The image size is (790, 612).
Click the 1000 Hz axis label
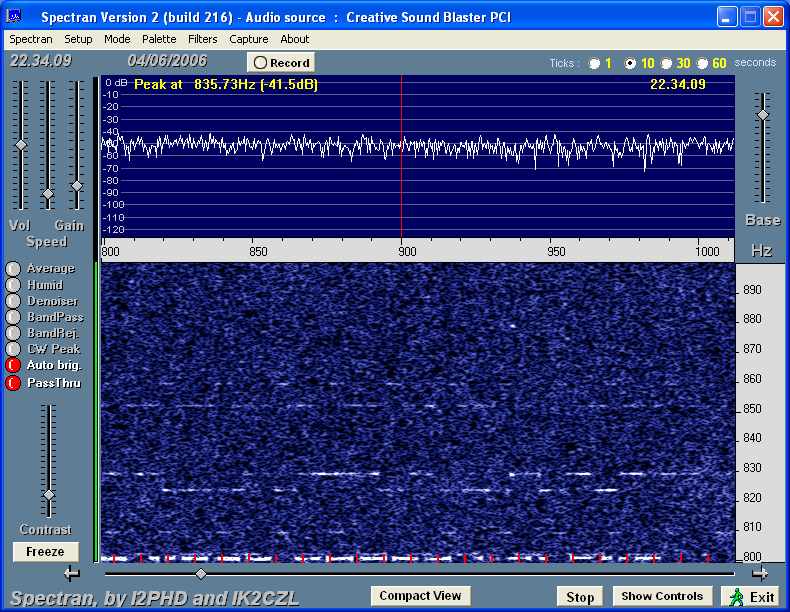[707, 251]
